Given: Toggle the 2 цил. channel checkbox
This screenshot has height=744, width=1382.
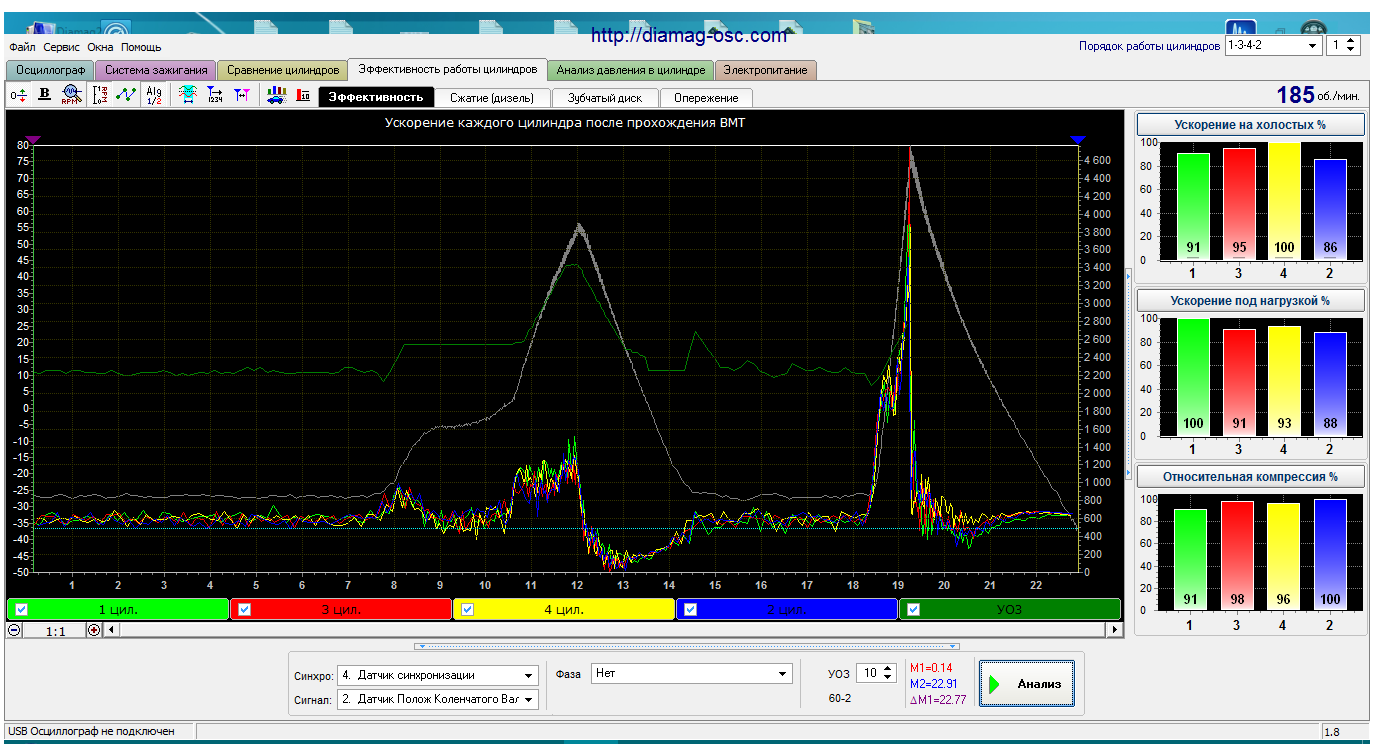Looking at the screenshot, I should pos(690,609).
